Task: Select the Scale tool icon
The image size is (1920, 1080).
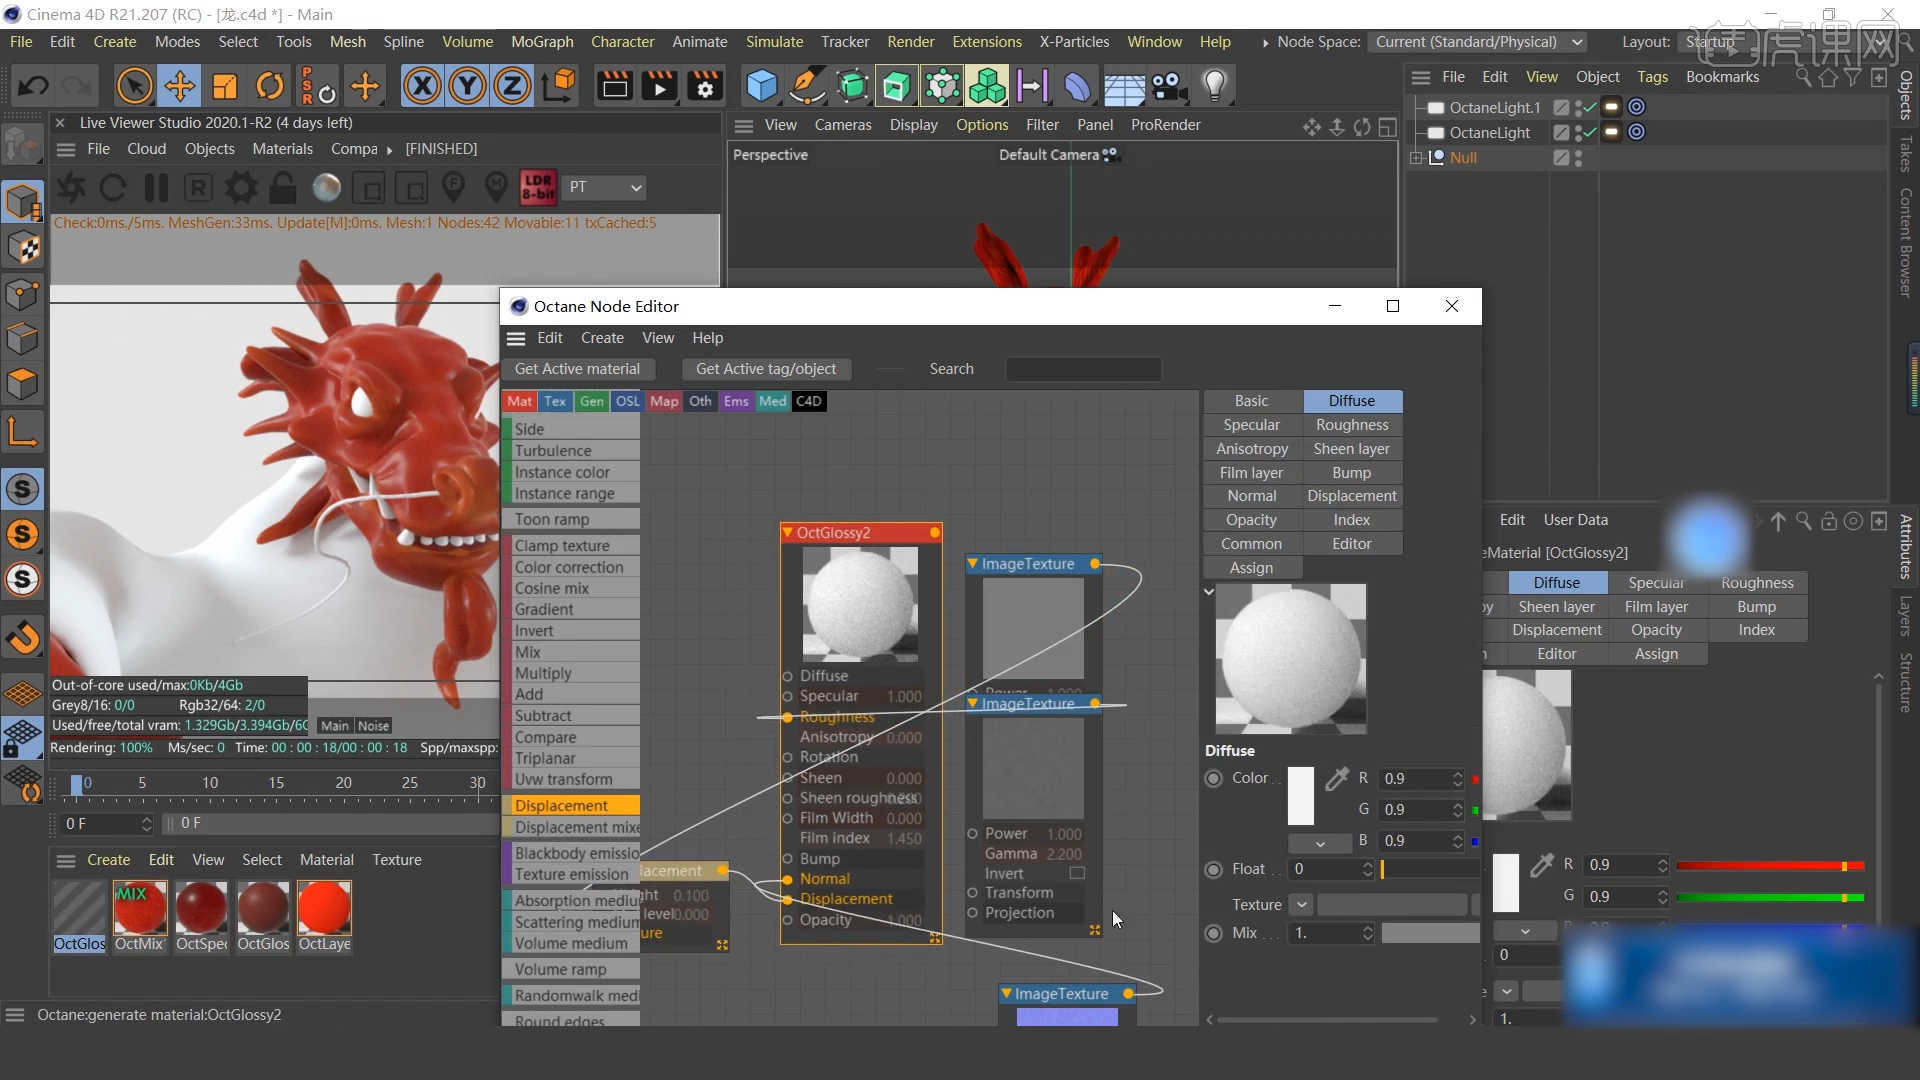Action: click(224, 87)
